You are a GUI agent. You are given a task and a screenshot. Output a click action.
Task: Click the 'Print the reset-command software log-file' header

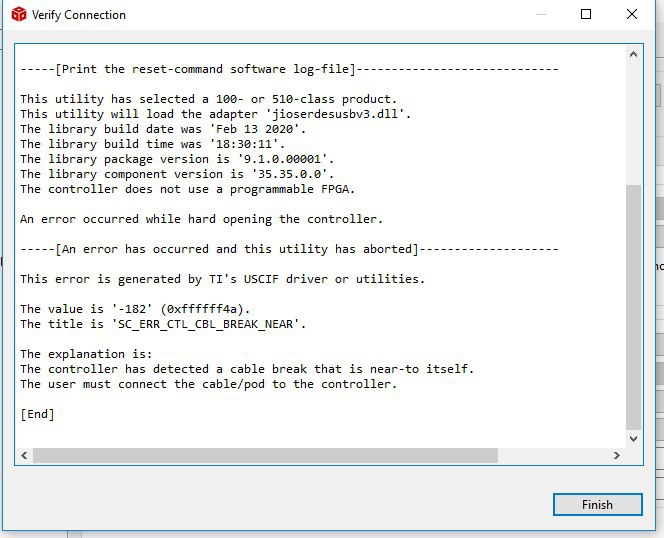tap(205, 69)
